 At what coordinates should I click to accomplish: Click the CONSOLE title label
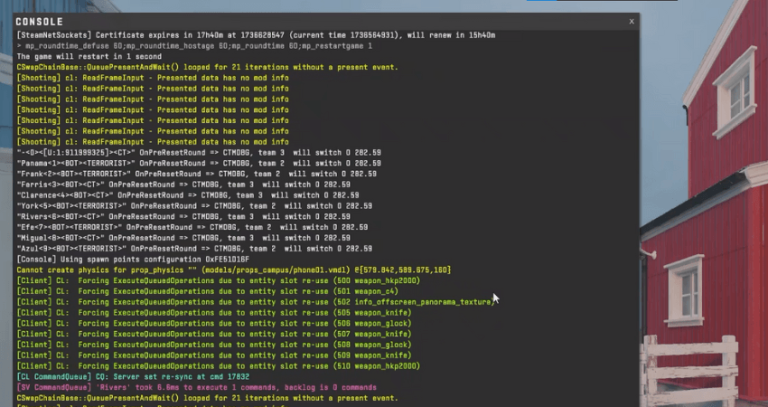[39, 21]
